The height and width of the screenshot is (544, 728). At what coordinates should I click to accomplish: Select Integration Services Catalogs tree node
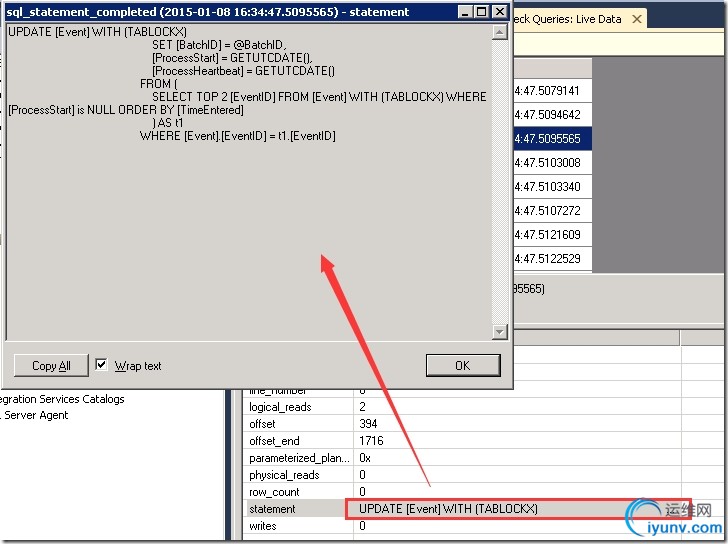tap(62, 399)
